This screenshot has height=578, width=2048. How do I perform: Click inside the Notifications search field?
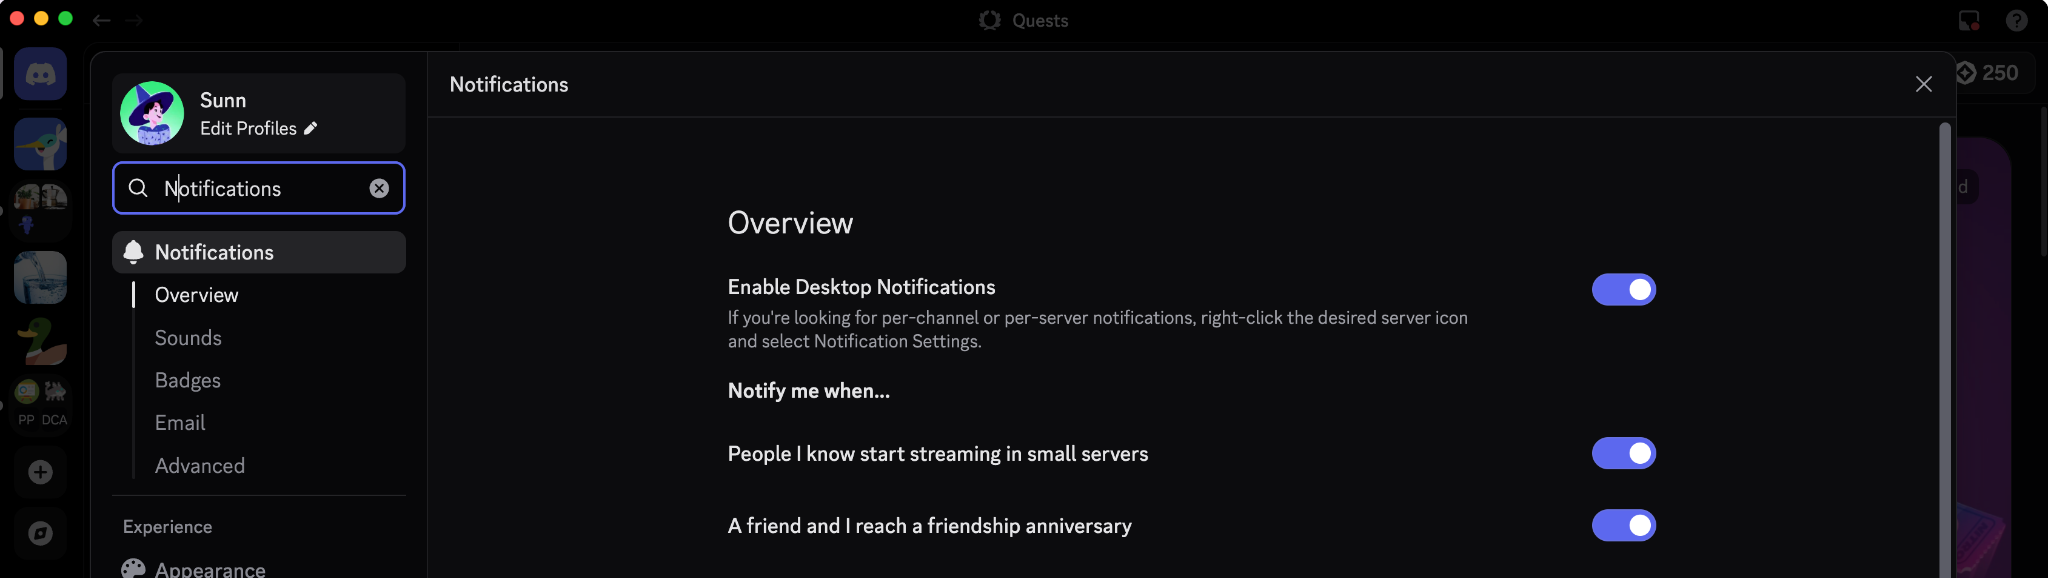[x=259, y=188]
